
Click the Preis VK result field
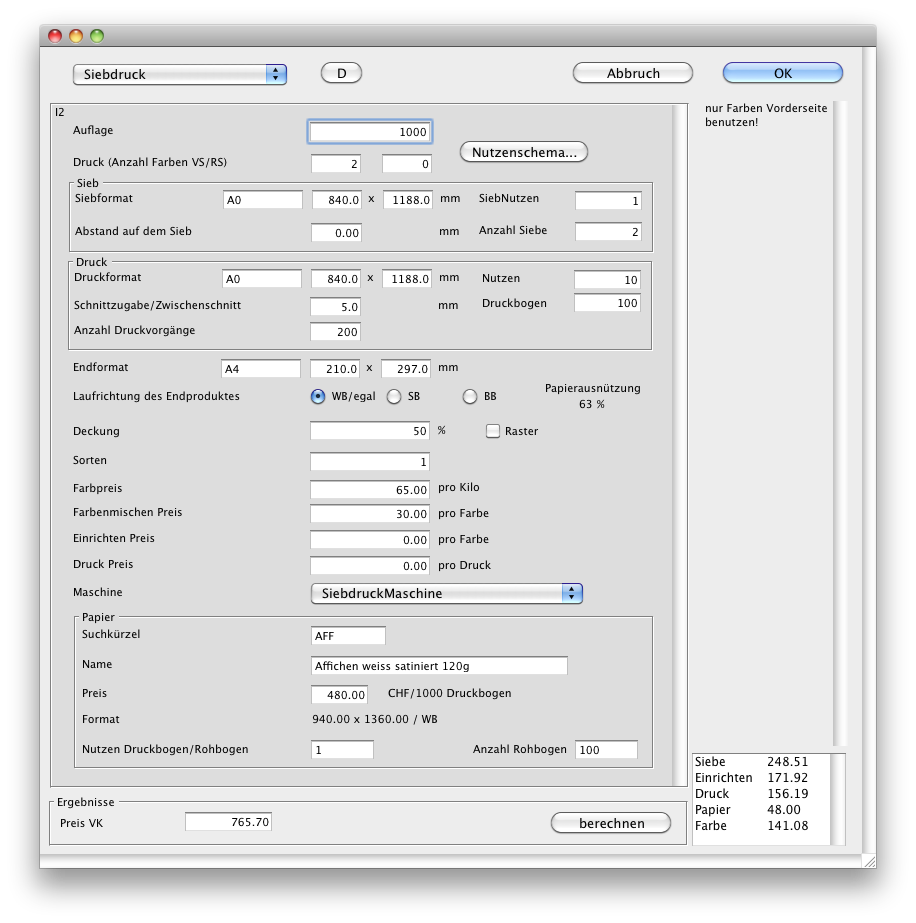(228, 822)
